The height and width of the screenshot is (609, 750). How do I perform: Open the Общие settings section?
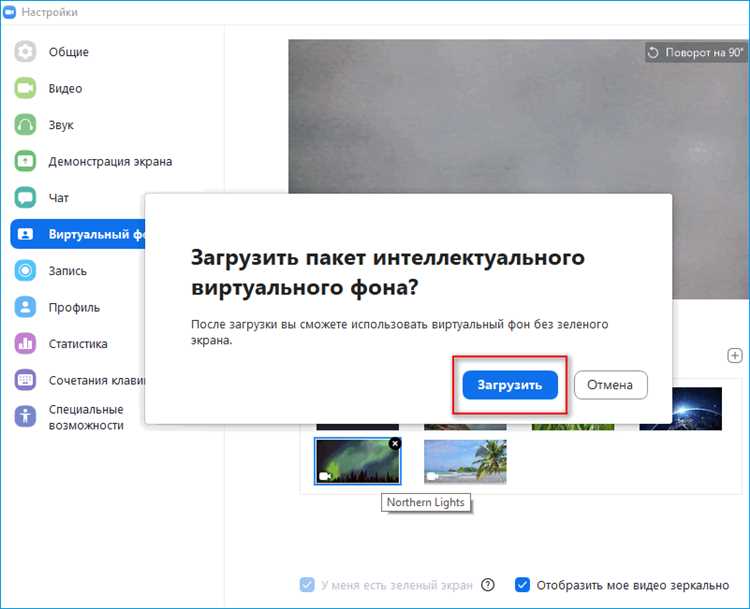tap(69, 52)
